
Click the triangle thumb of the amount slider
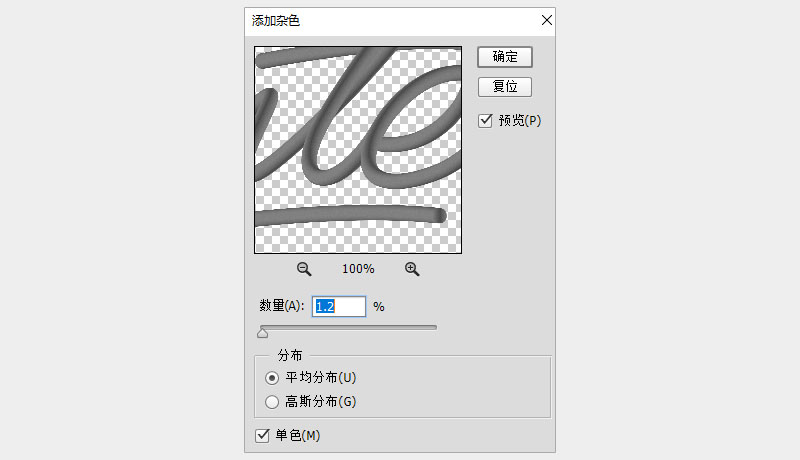coord(263,333)
